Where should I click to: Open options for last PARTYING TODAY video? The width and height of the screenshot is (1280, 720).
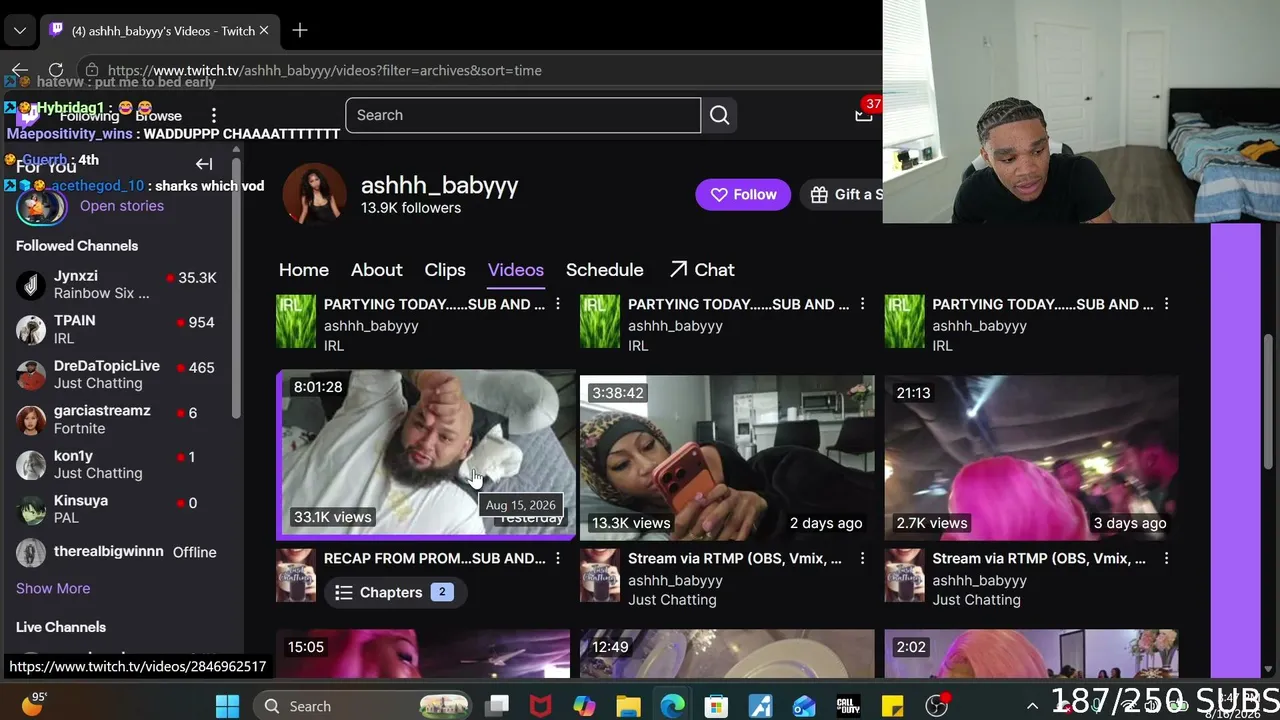click(1166, 304)
